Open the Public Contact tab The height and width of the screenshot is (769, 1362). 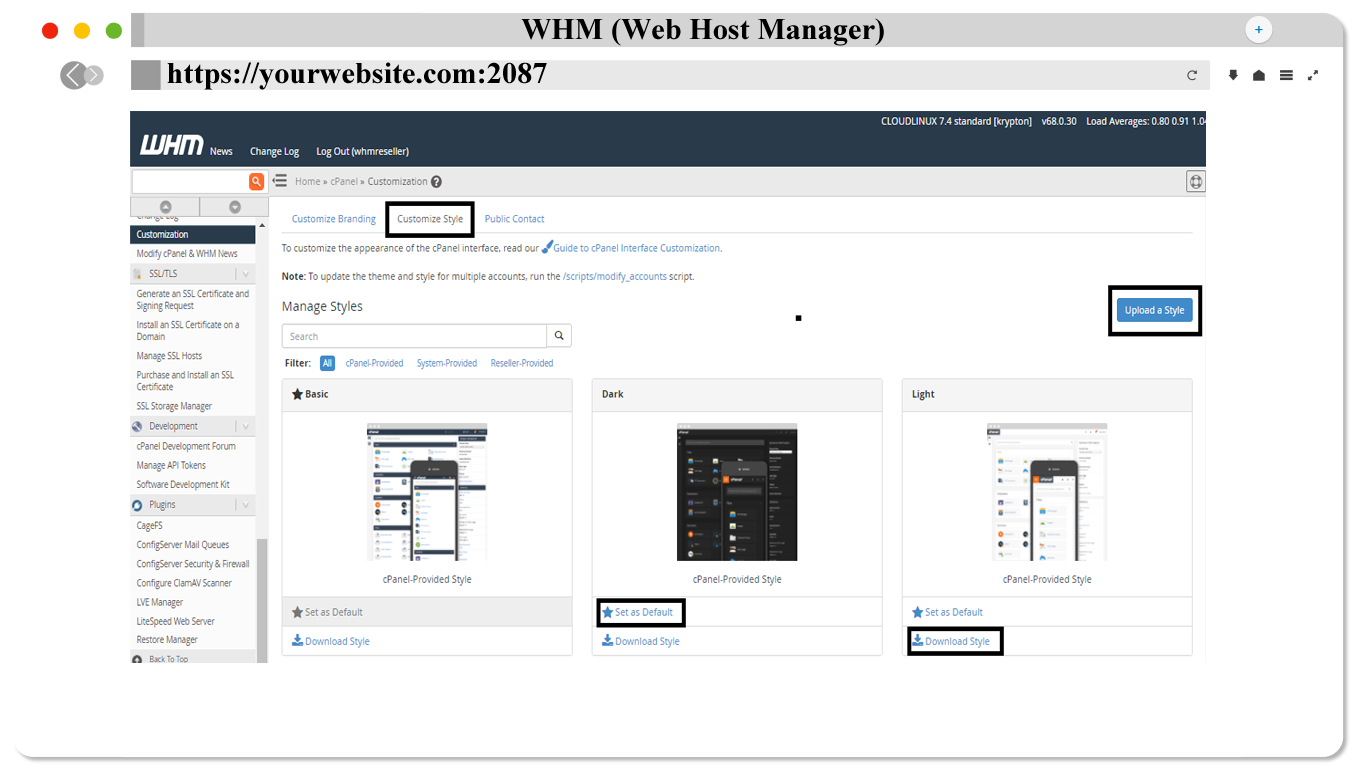pos(514,219)
